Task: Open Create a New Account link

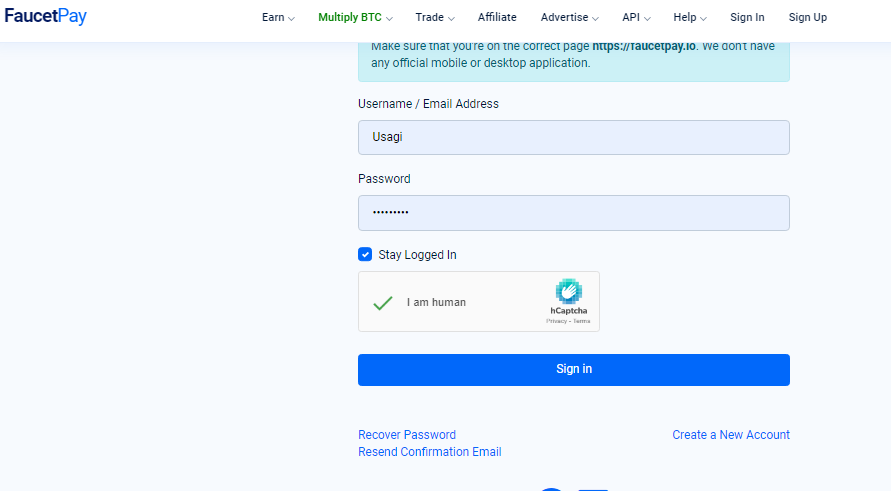Action: (731, 435)
